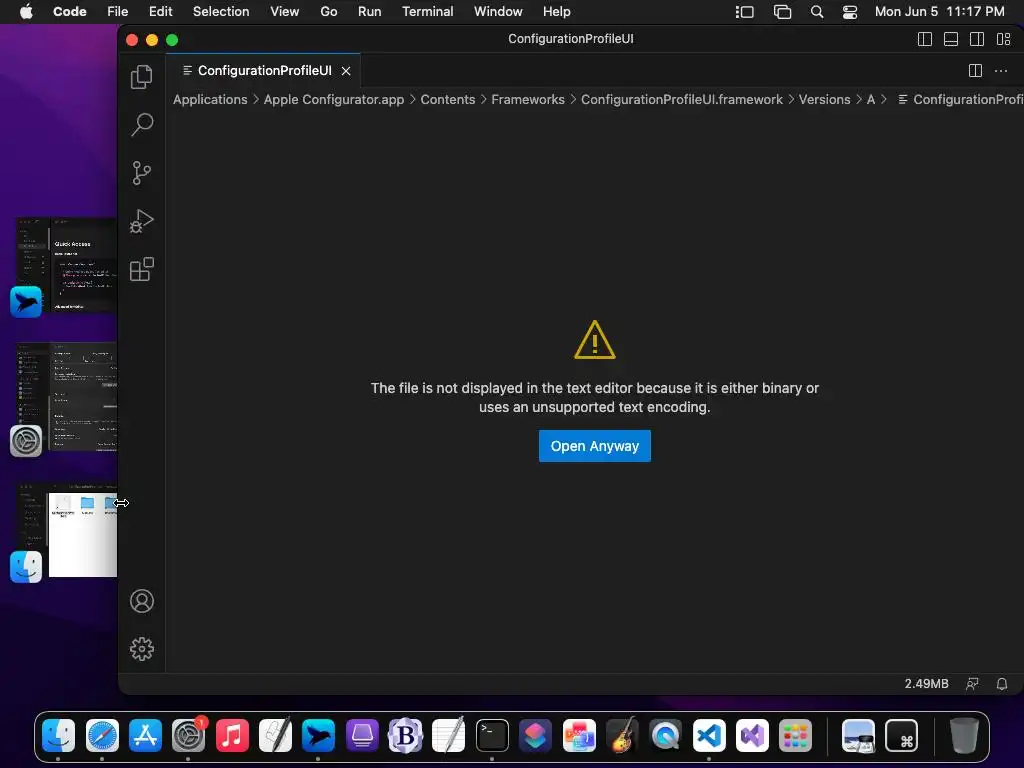Open Terminal from the Dock
The width and height of the screenshot is (1024, 768).
point(492,736)
